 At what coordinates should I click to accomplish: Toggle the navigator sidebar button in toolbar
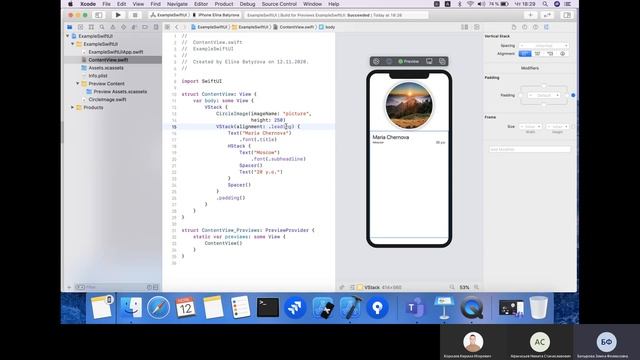pyautogui.click(x=98, y=15)
